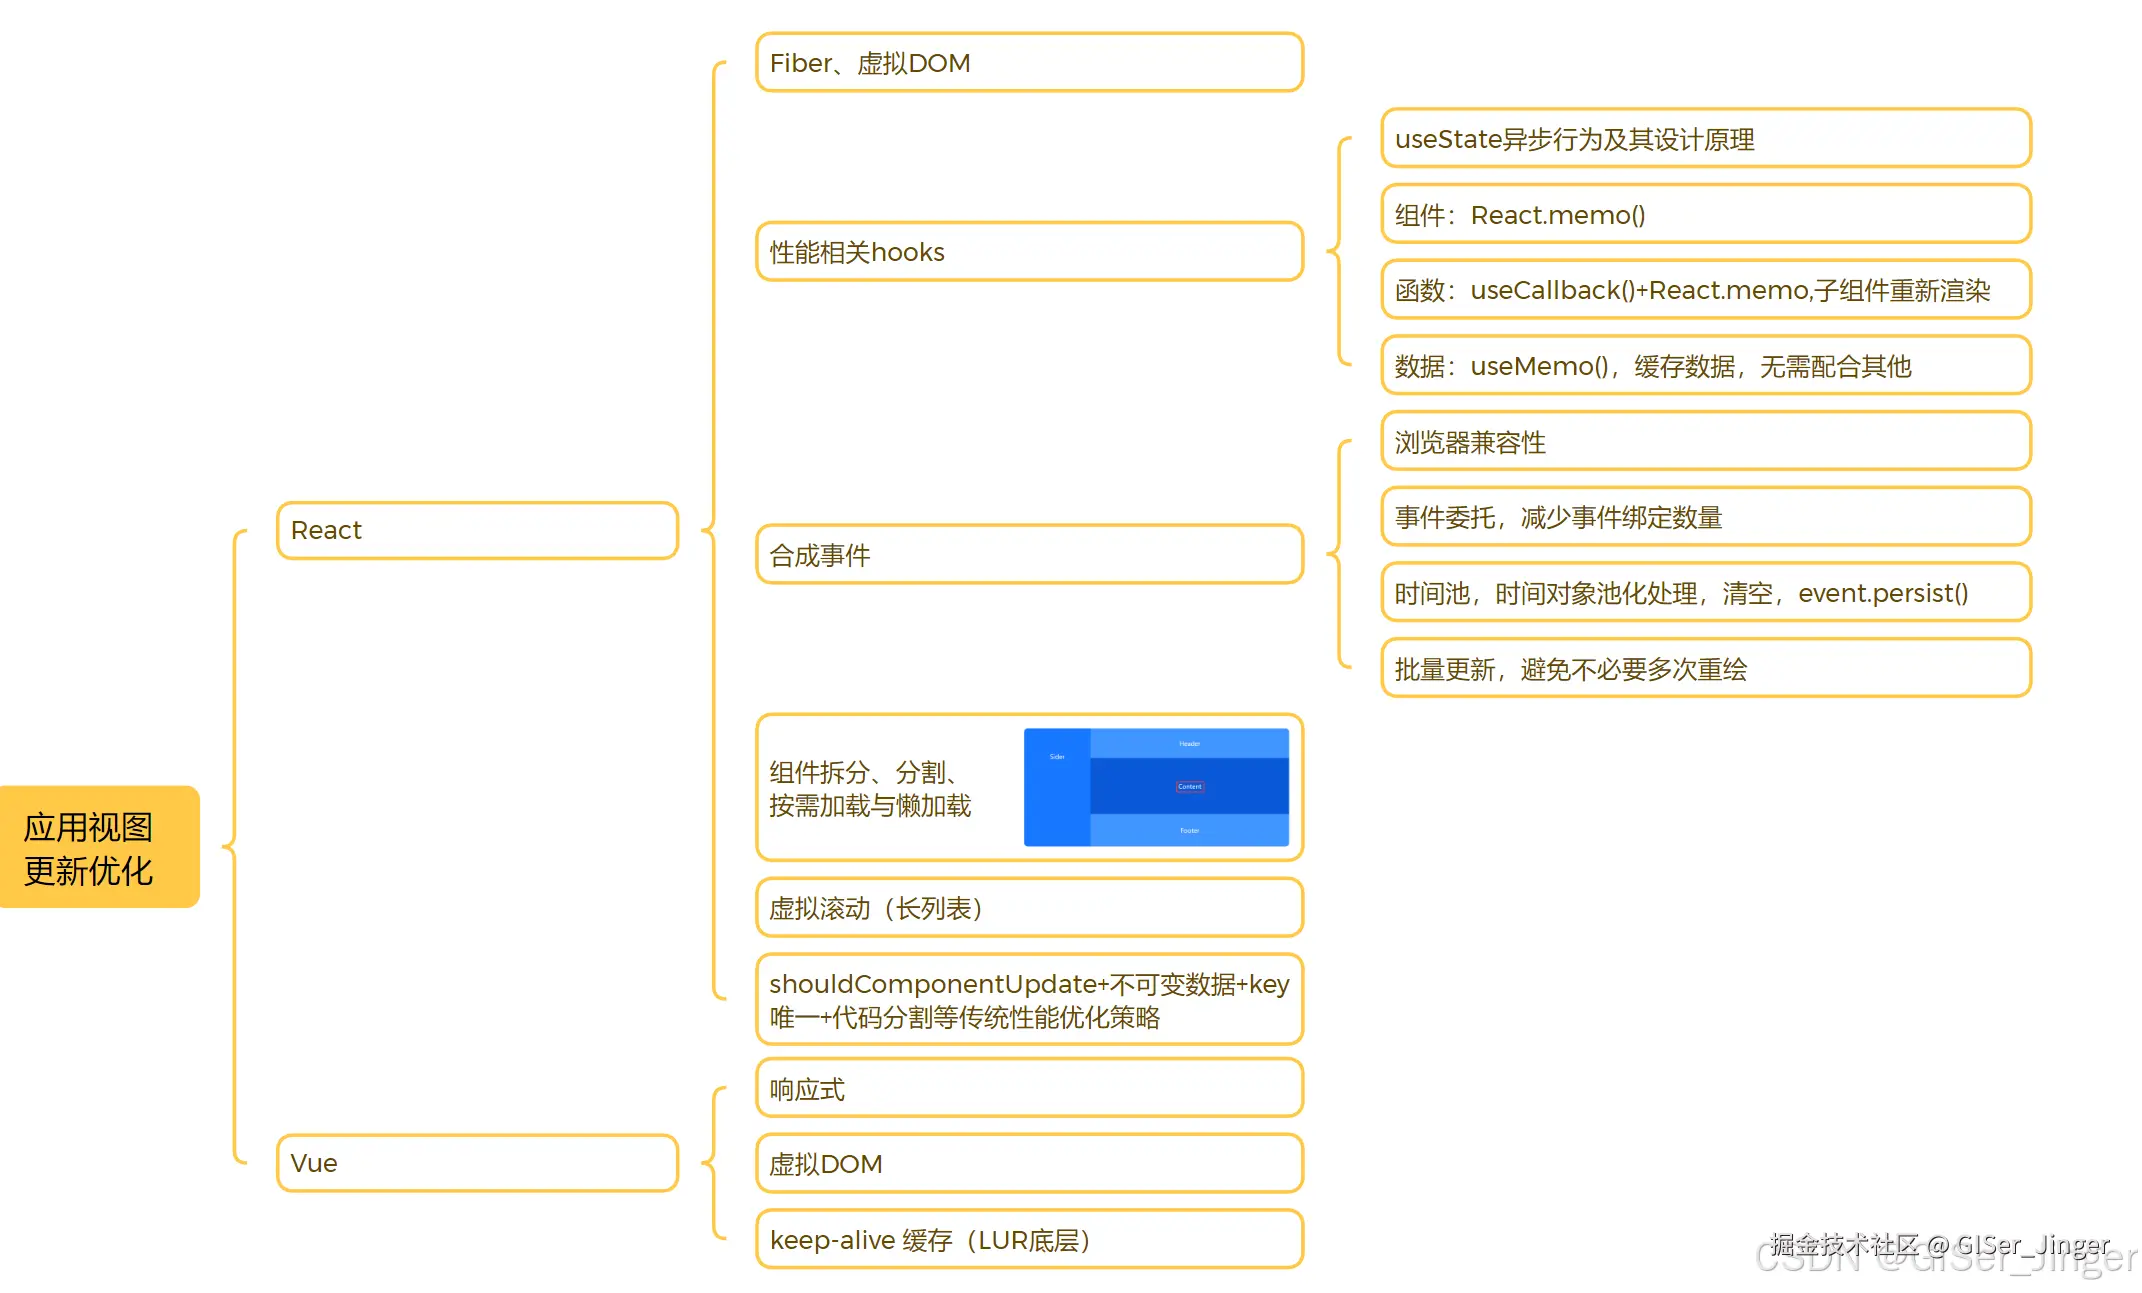Click the 组件：React.memo() node

1705,215
